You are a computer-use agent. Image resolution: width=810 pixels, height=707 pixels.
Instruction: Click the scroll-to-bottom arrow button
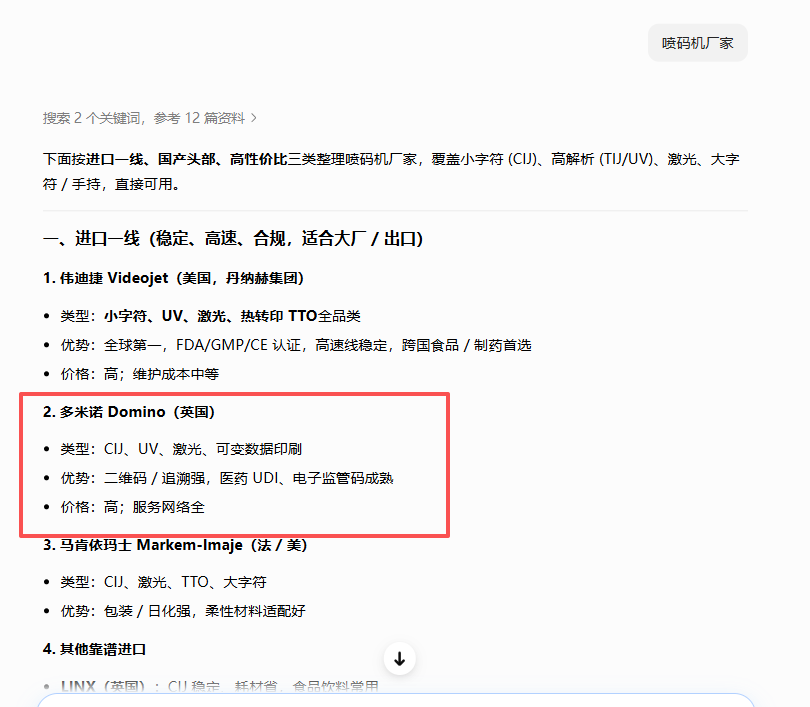point(399,659)
